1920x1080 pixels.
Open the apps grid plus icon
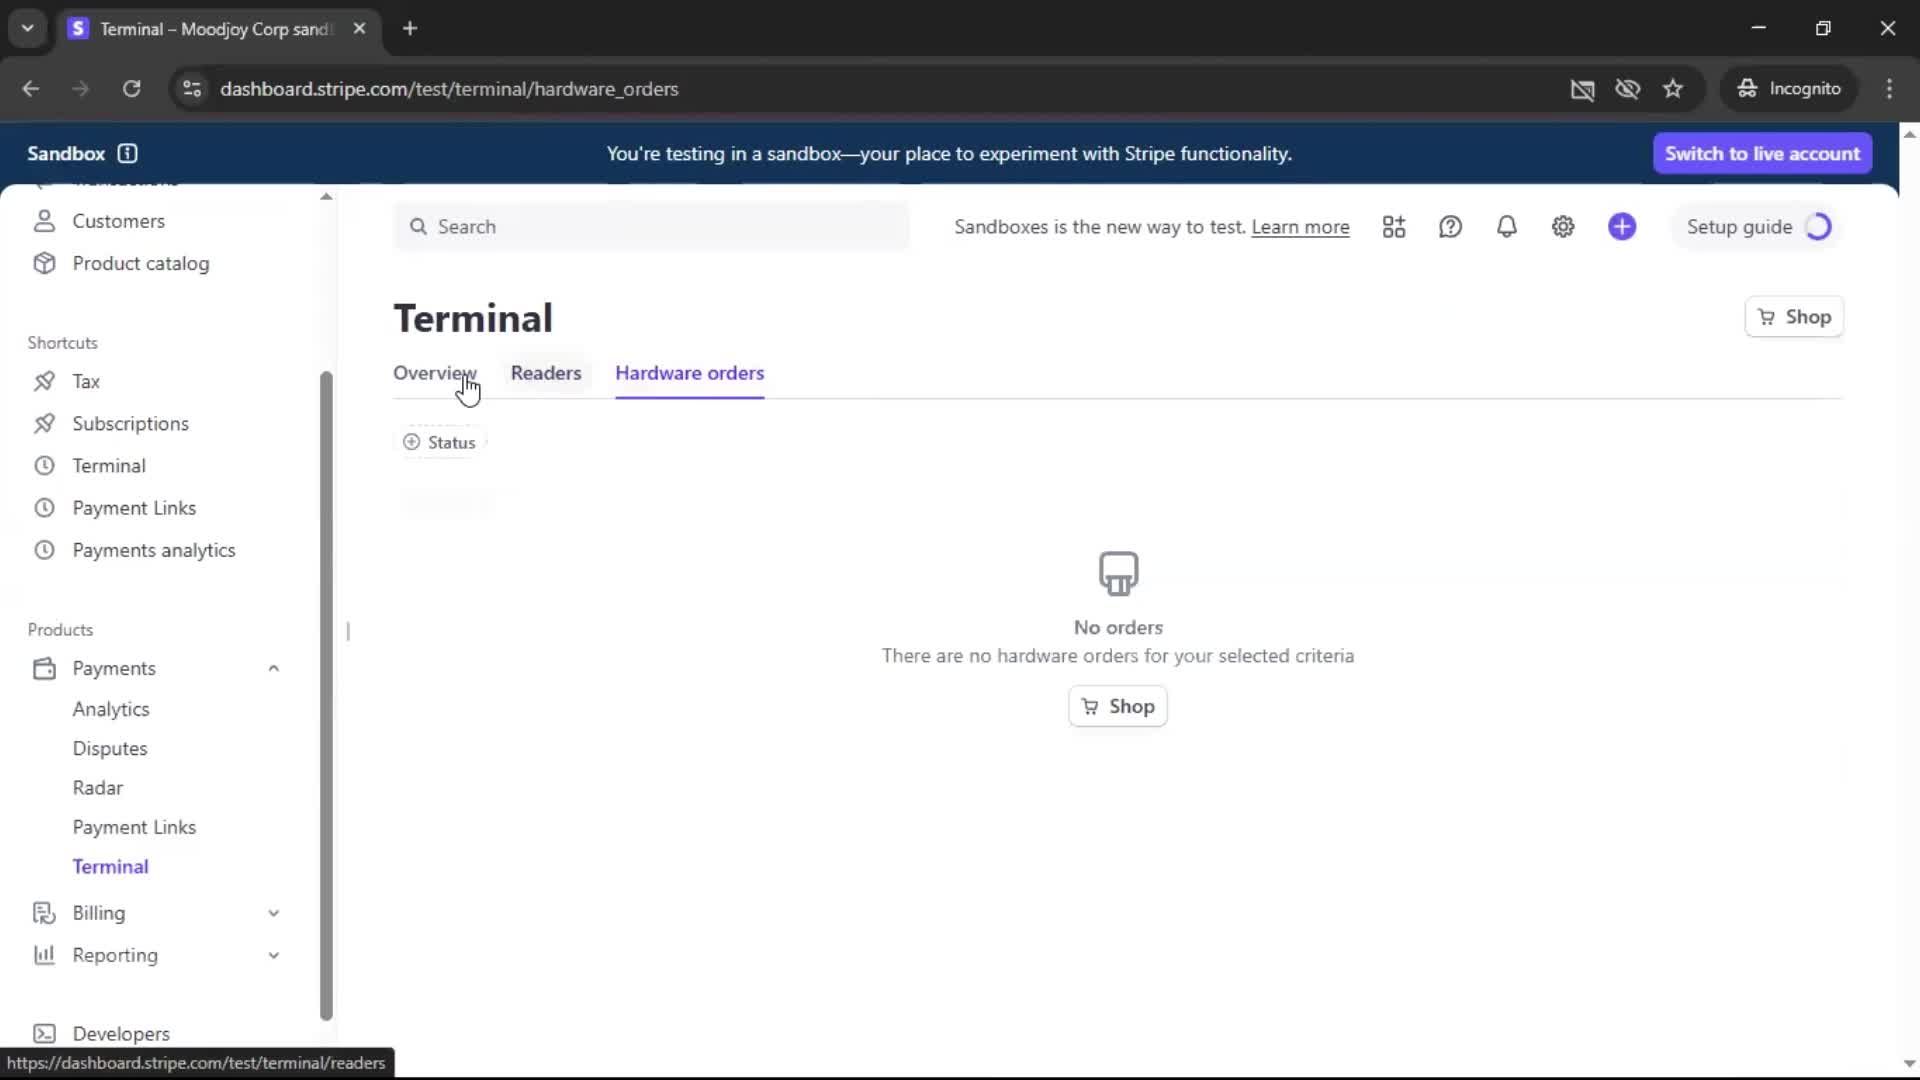point(1394,227)
